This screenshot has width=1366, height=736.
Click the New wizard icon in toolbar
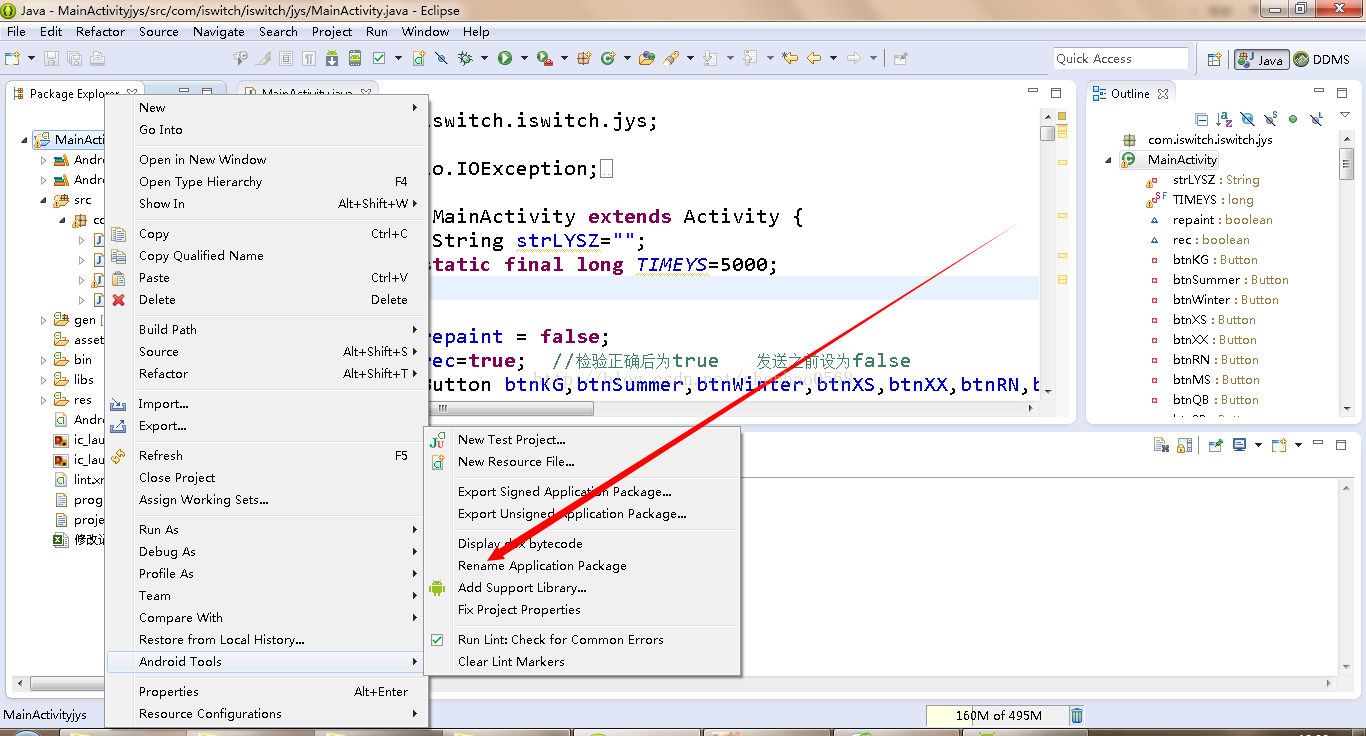pyautogui.click(x=12, y=58)
